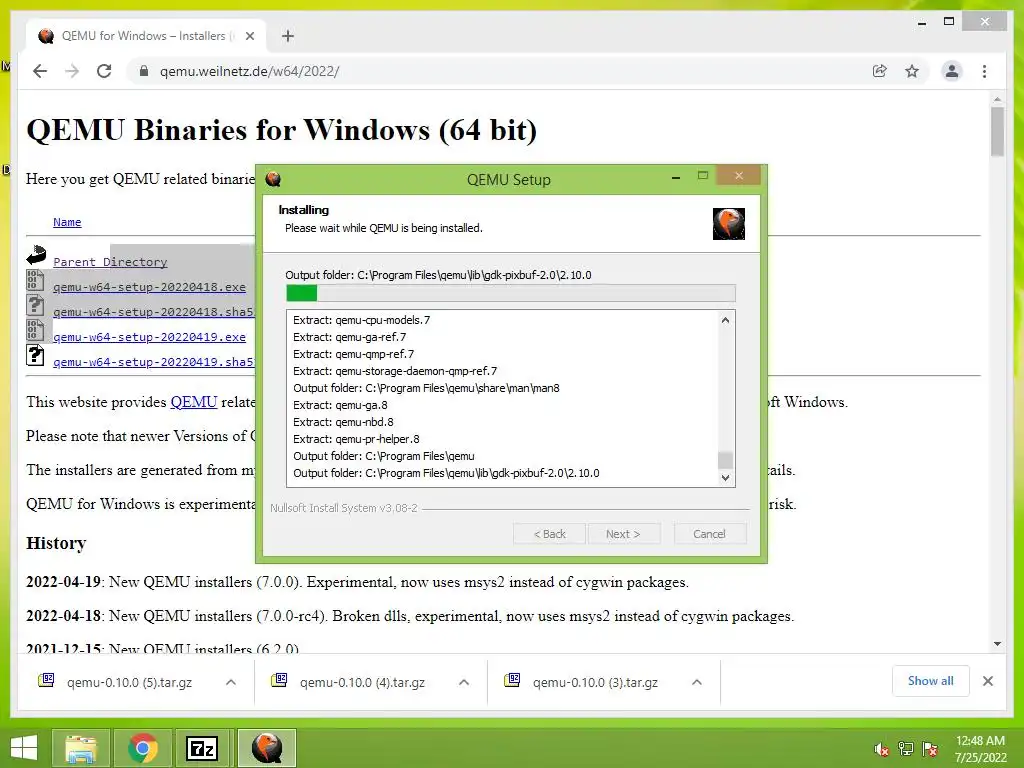The width and height of the screenshot is (1024, 768).
Task: Select log line 'Extract: qemu-storage-daemon-qmp-ref.7'
Action: [394, 371]
